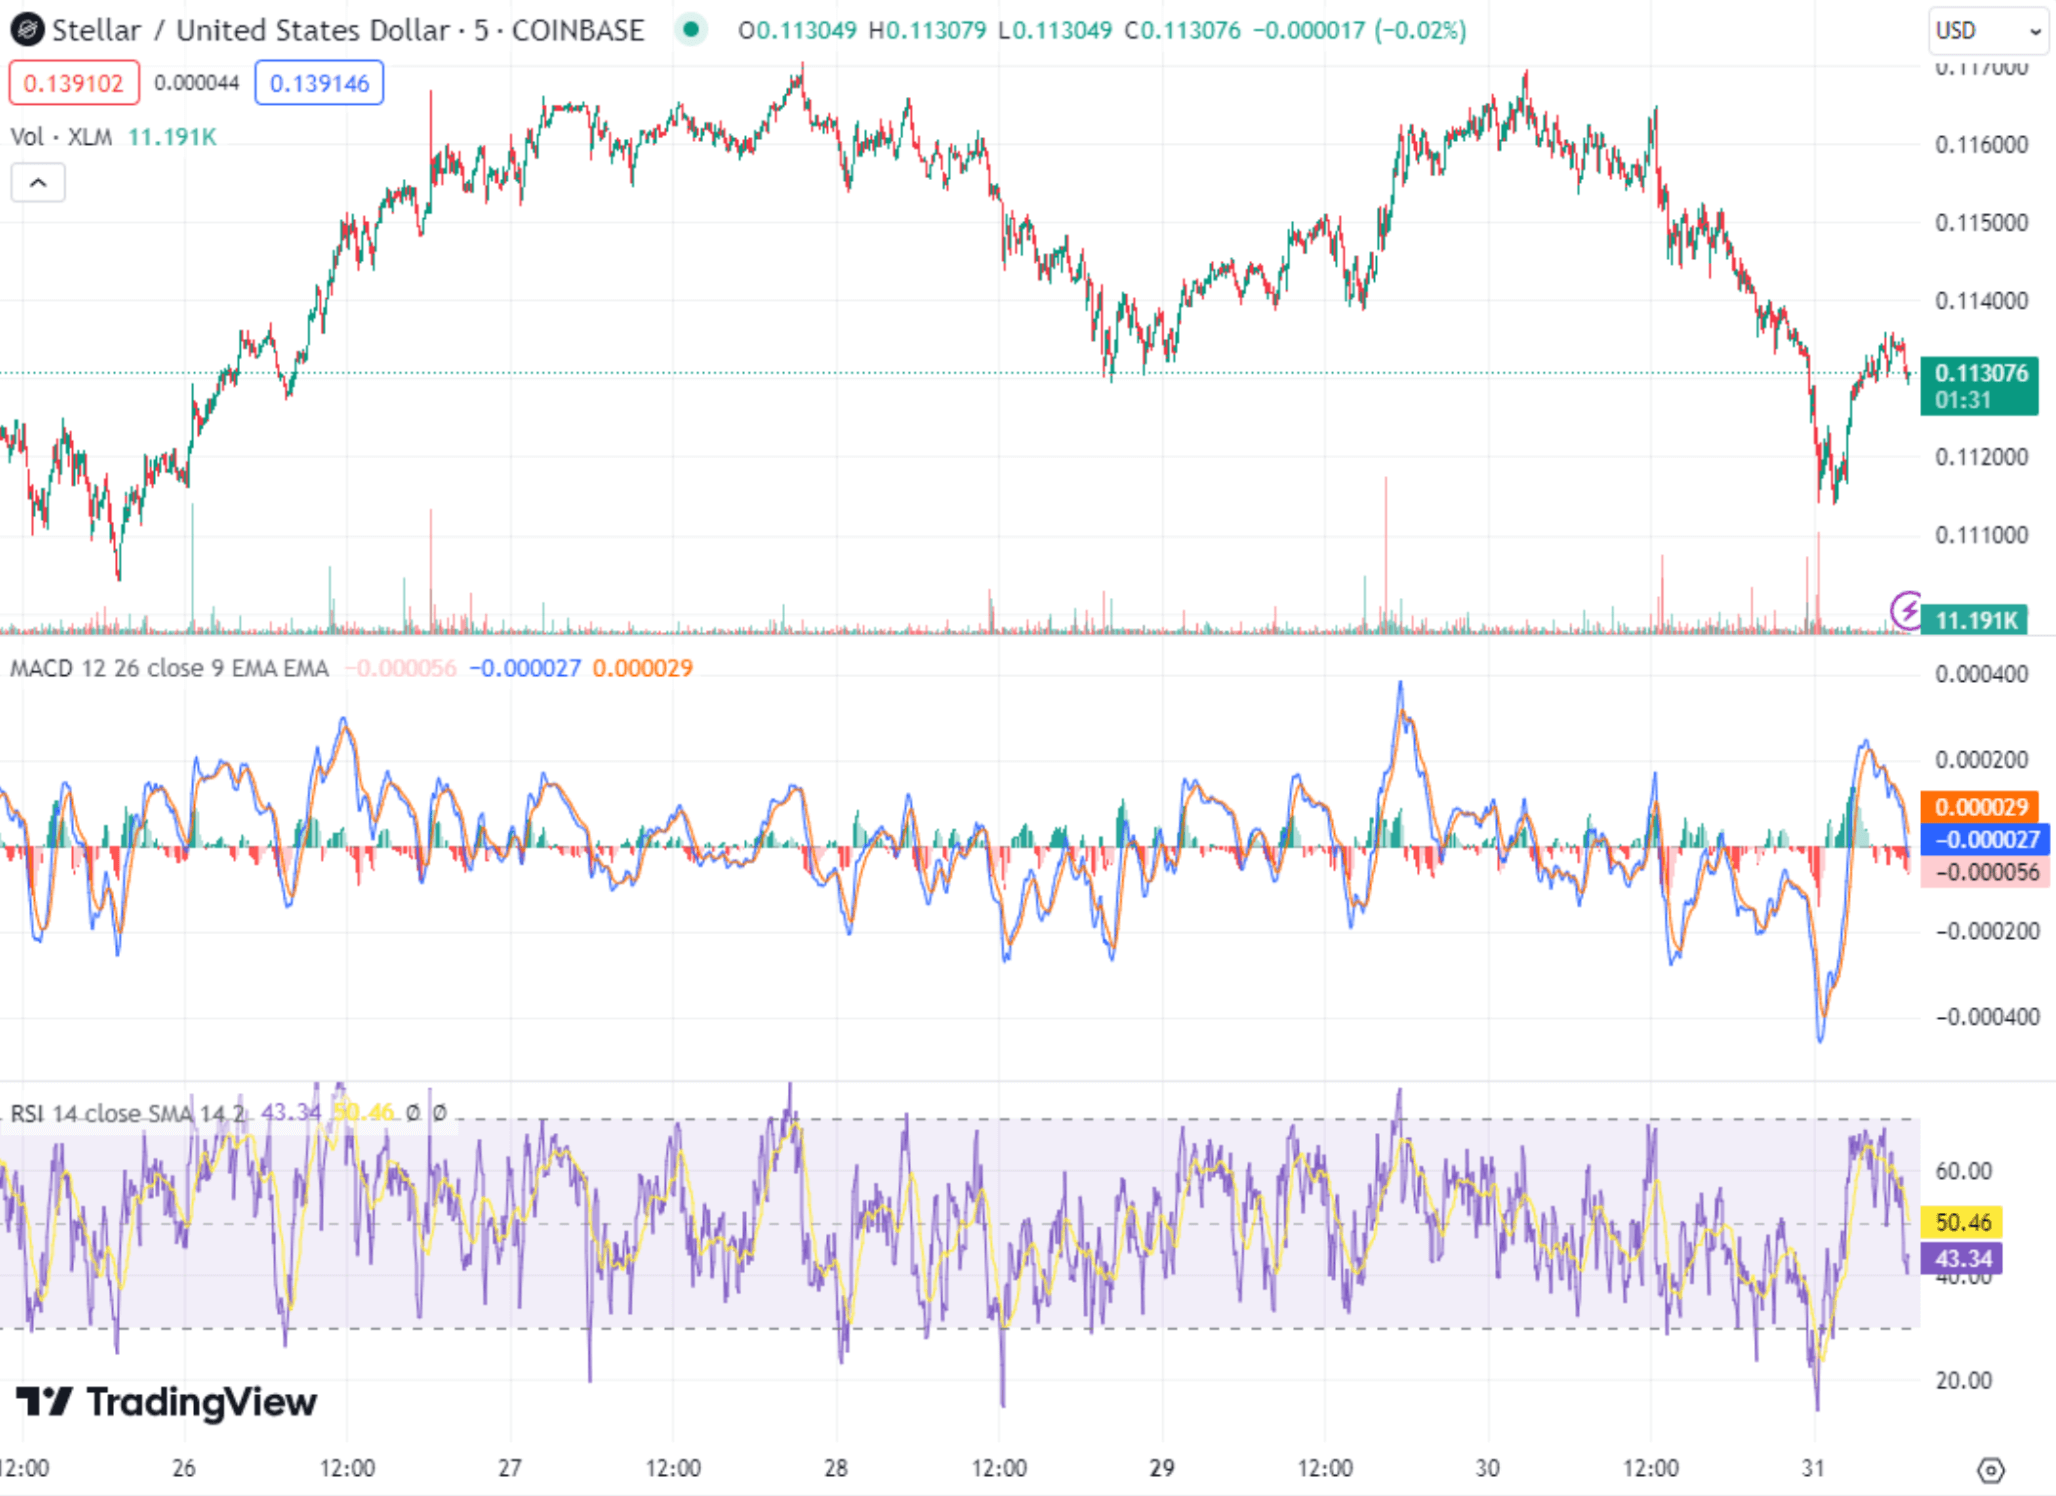Viewport: 2056px width, 1496px height.
Task: Collapse the volume indicator panel
Action: 38,182
